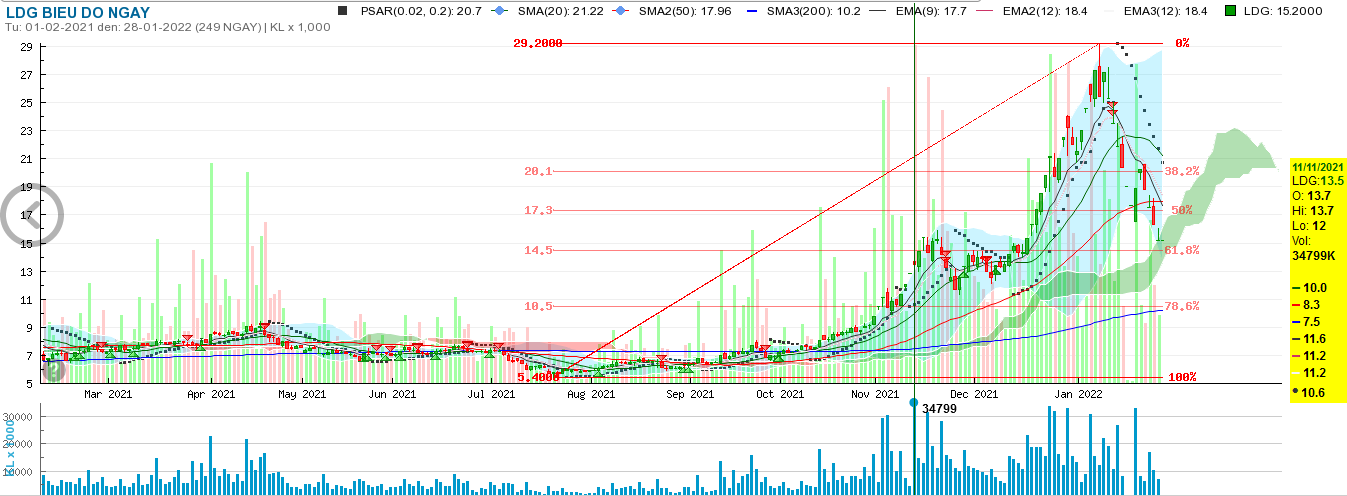The height and width of the screenshot is (496, 1347).
Task: Click the 13 price axis label
Action: point(27,271)
